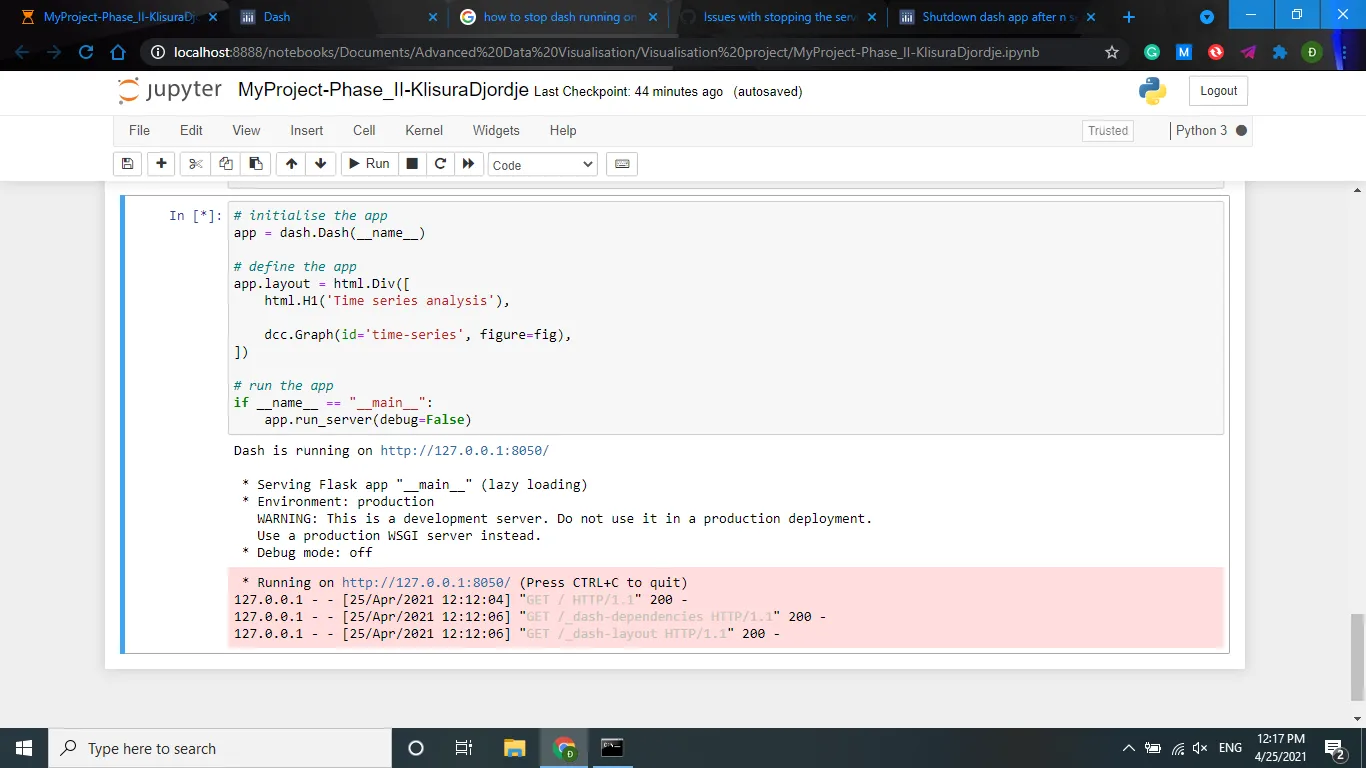
Task: Open cell type dropdown showing Code
Action: pyautogui.click(x=543, y=165)
